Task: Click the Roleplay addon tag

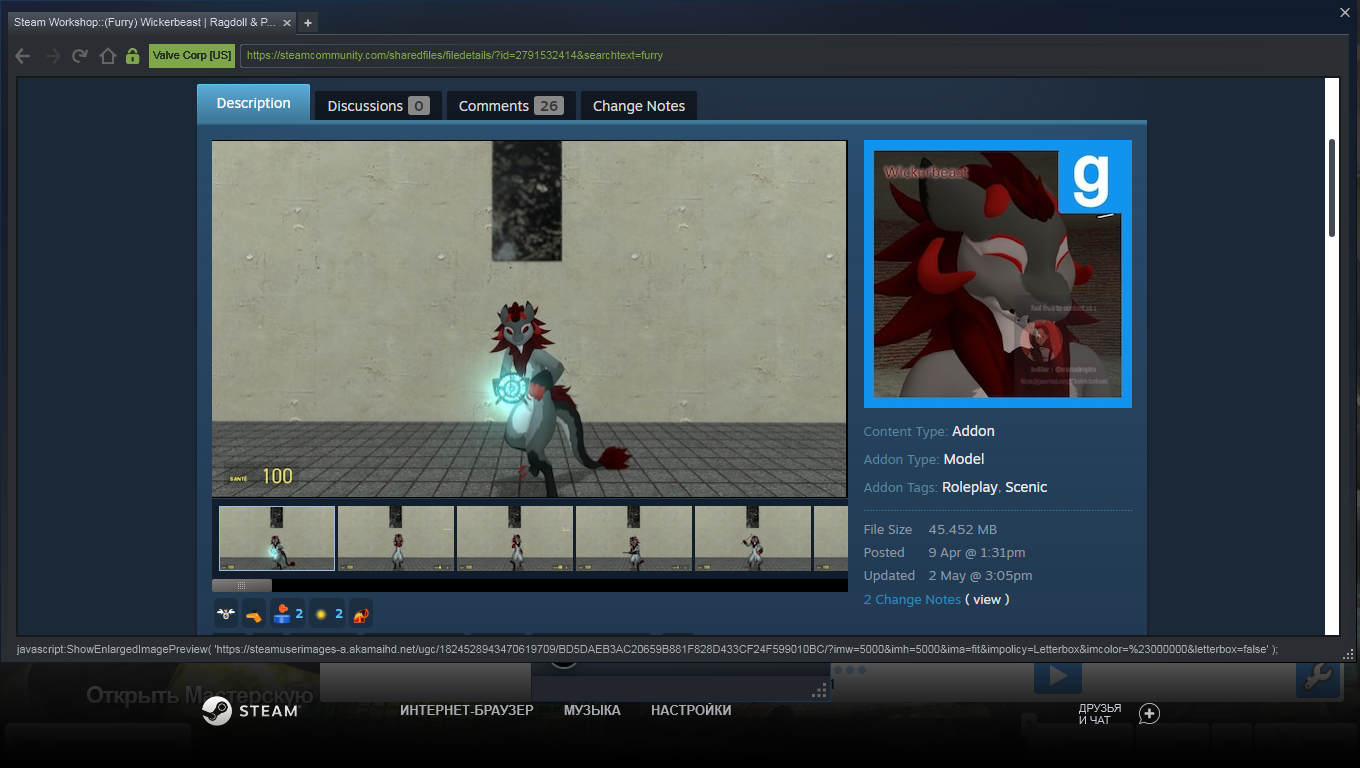Action: pos(970,488)
